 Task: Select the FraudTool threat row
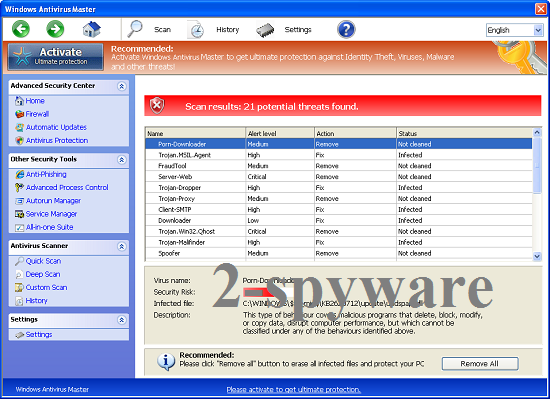coord(339,166)
